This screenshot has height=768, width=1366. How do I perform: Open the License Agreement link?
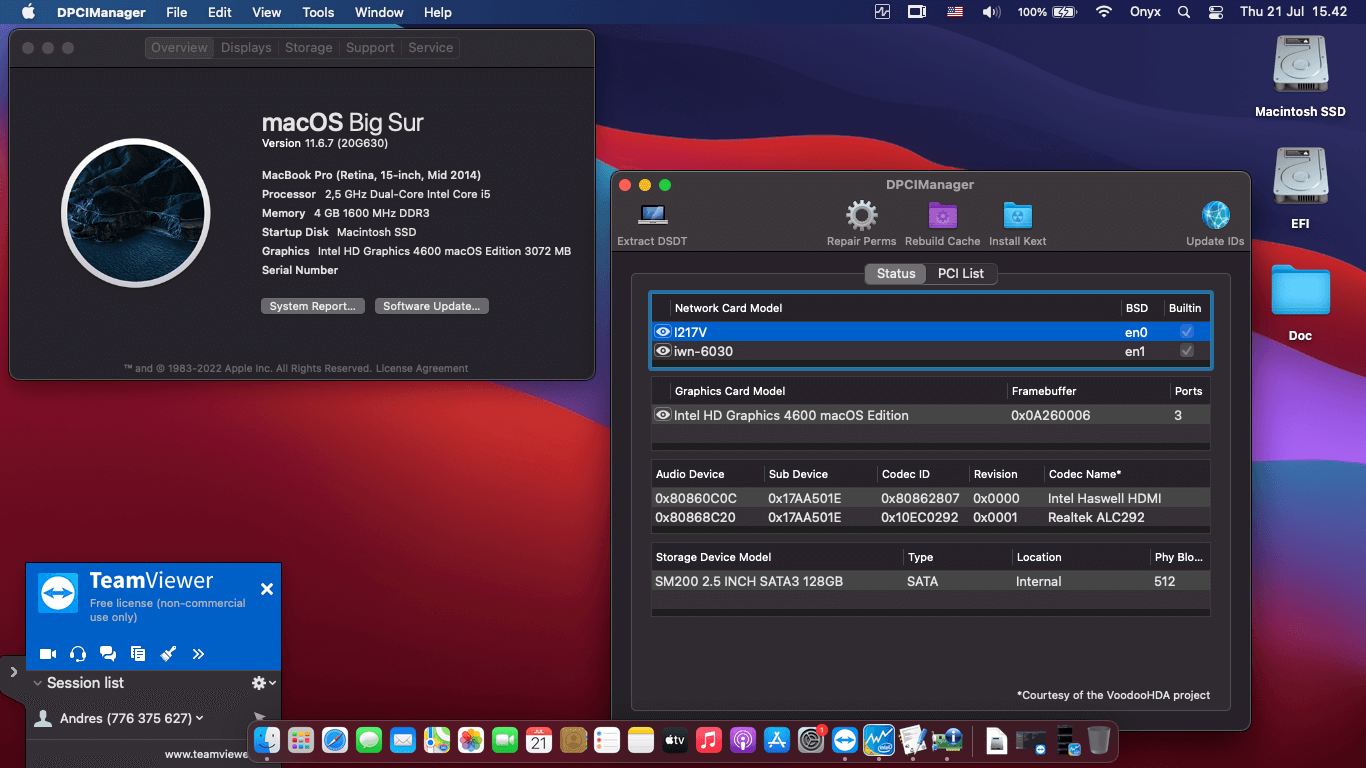(x=422, y=368)
